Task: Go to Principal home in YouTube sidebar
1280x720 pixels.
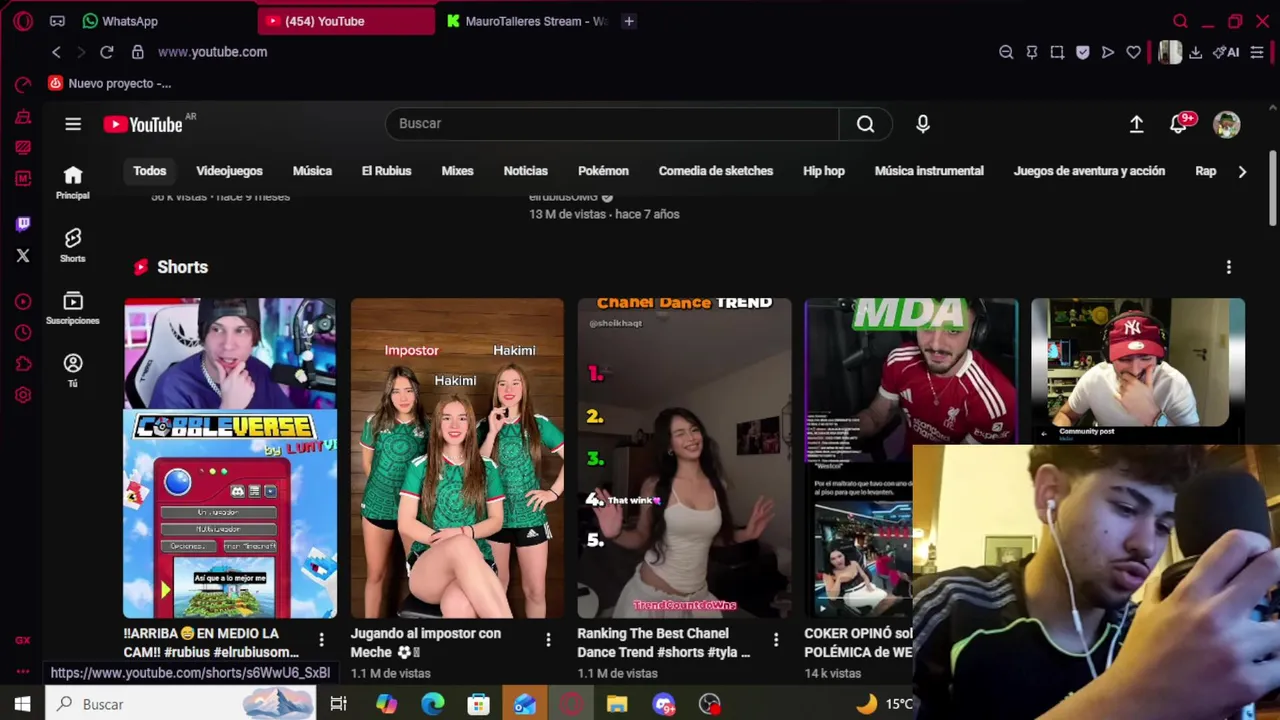Action: click(x=73, y=183)
